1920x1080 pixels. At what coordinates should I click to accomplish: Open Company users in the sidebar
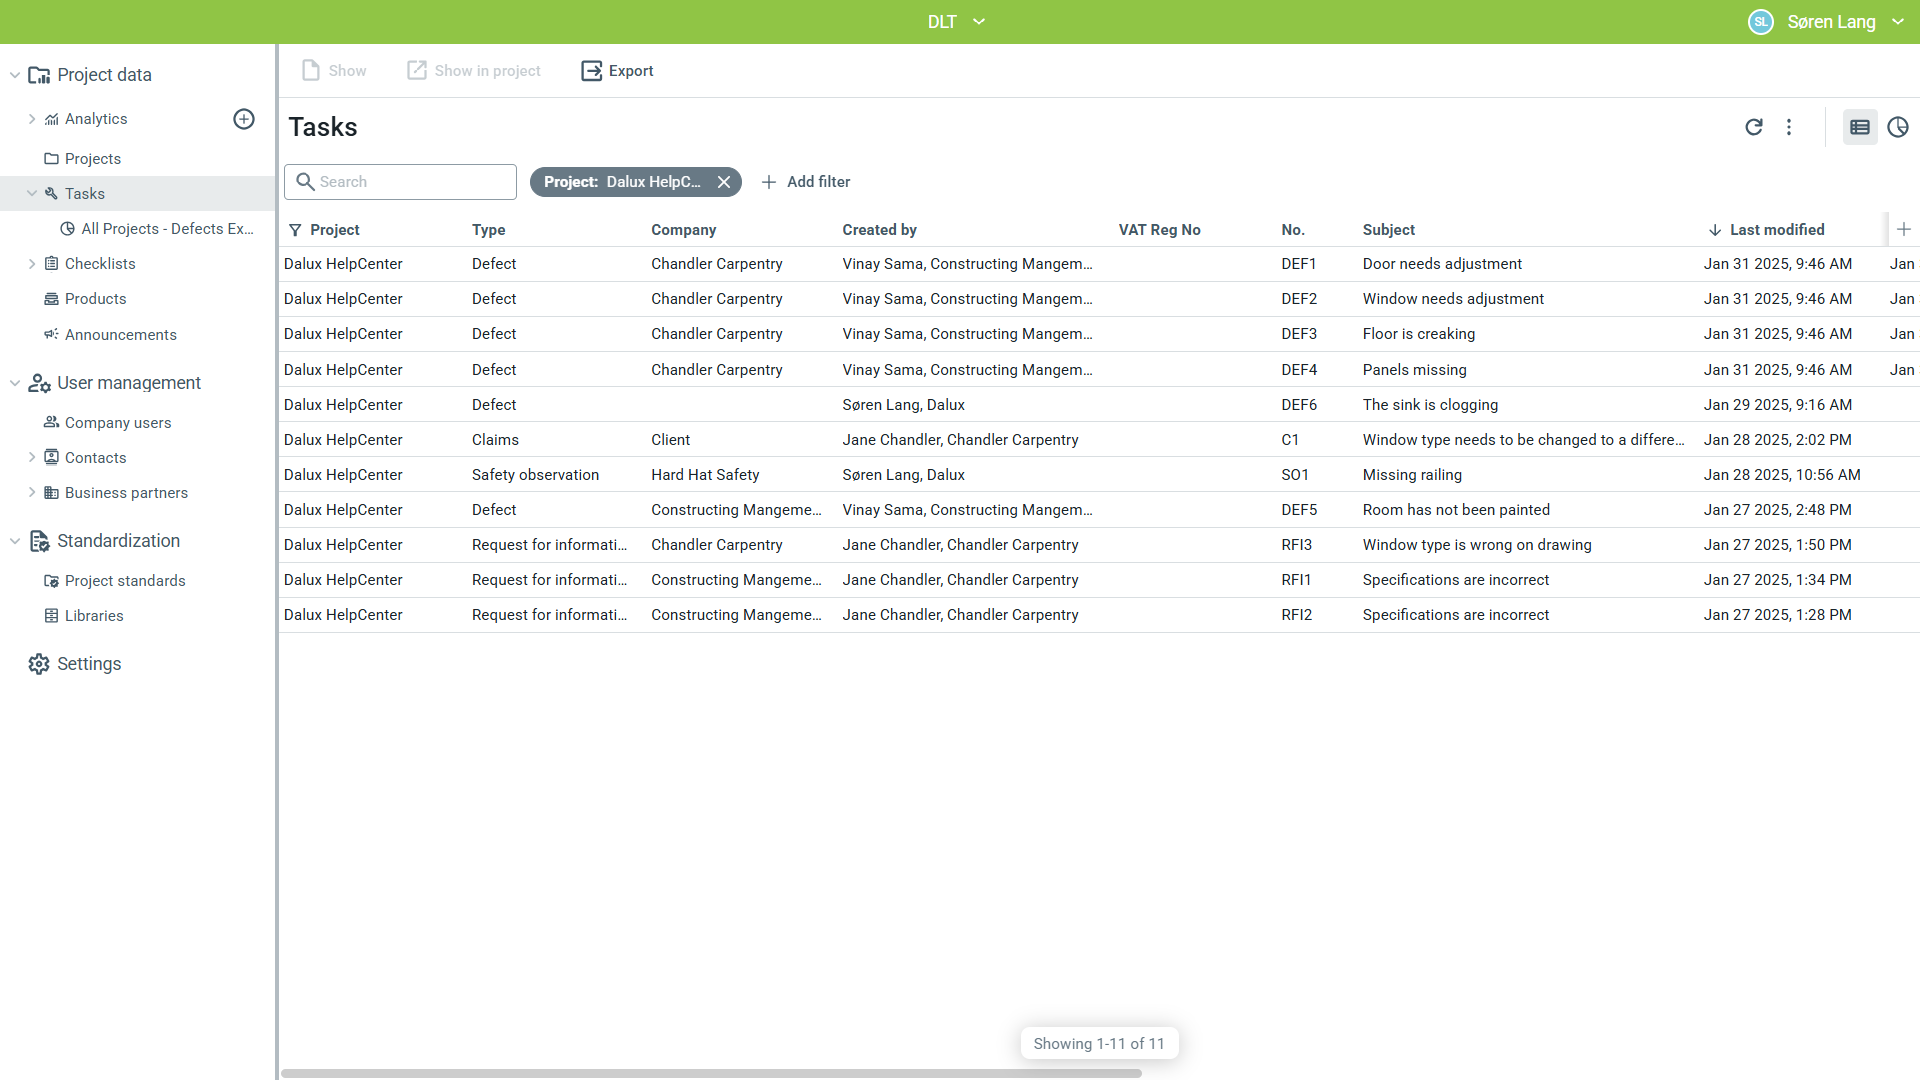pyautogui.click(x=118, y=423)
